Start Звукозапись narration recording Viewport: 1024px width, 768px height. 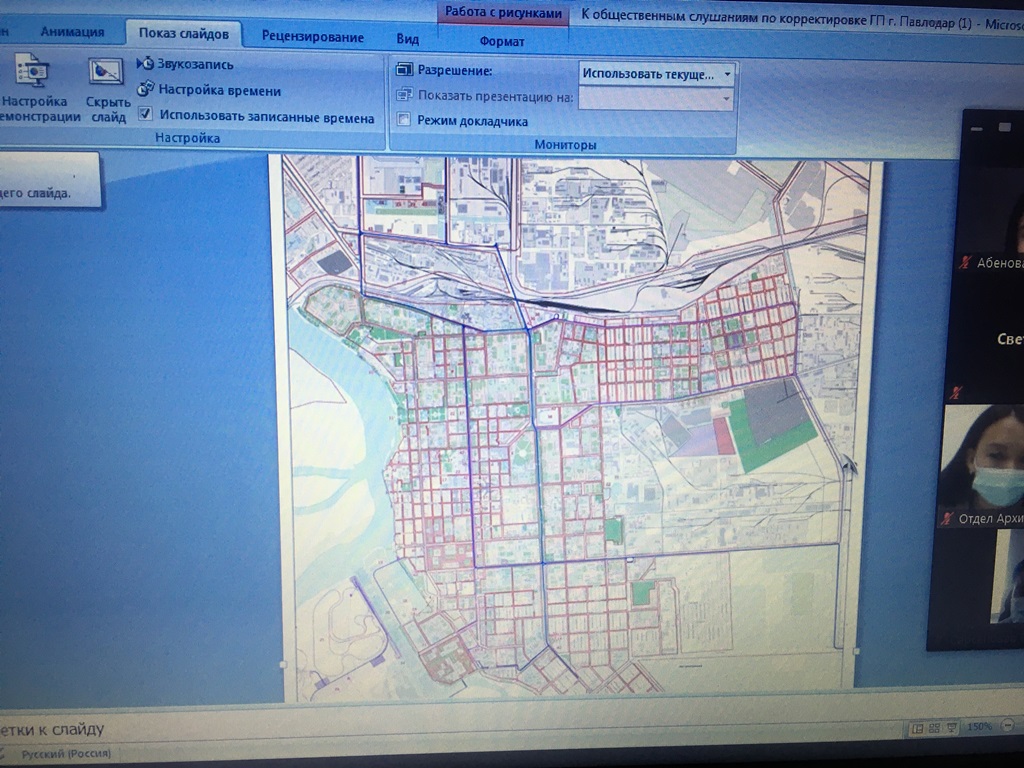(185, 64)
